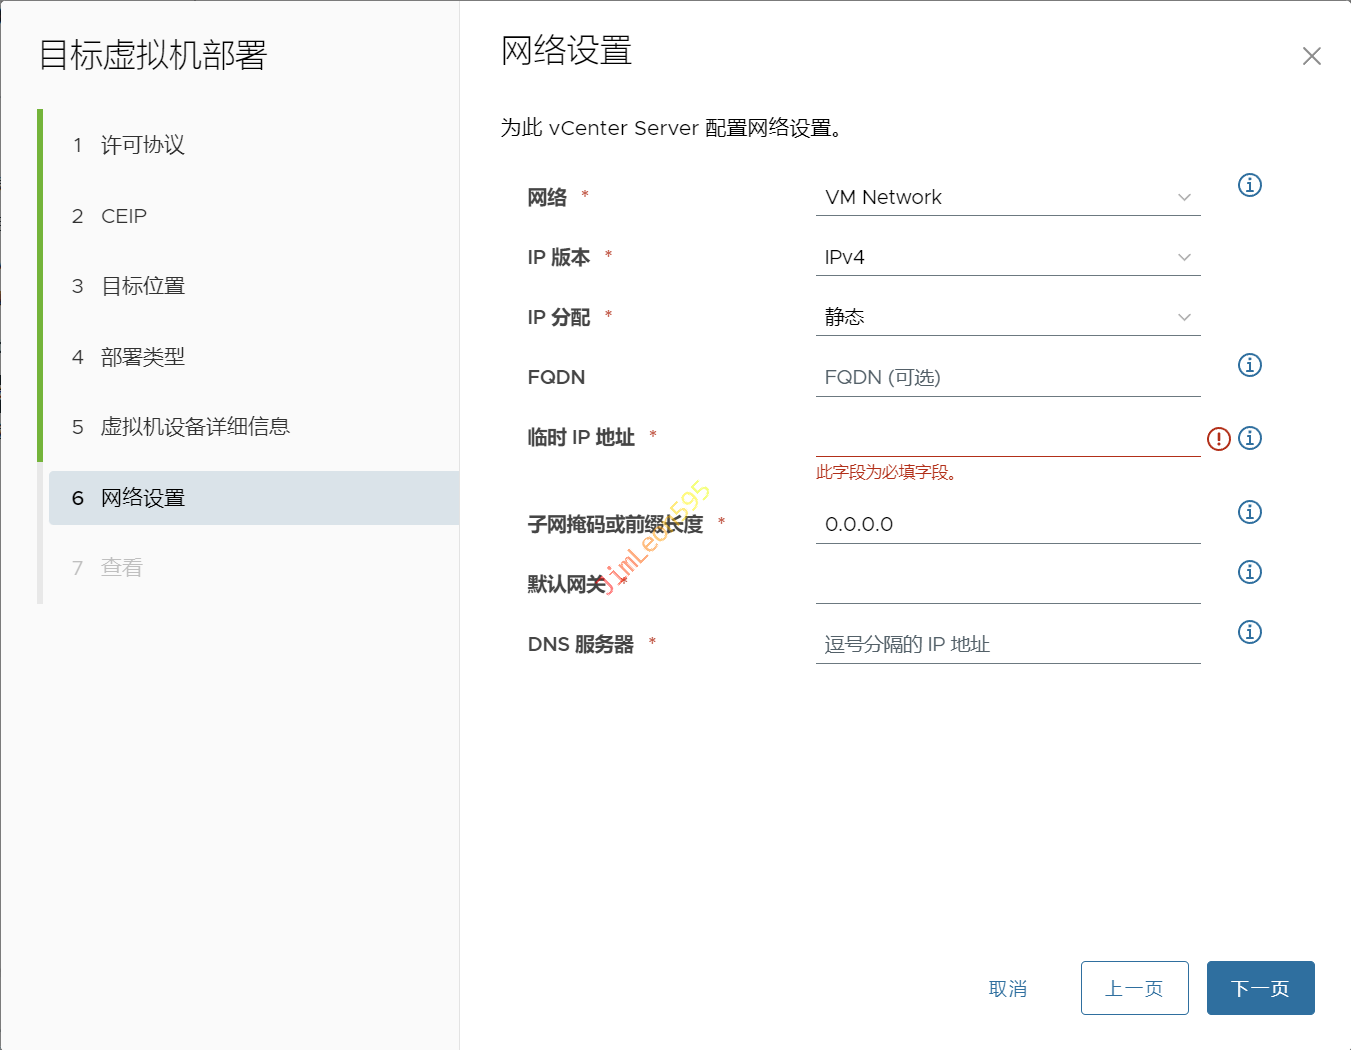
Task: Focus the FQDN (可选) input field
Action: pos(1007,377)
